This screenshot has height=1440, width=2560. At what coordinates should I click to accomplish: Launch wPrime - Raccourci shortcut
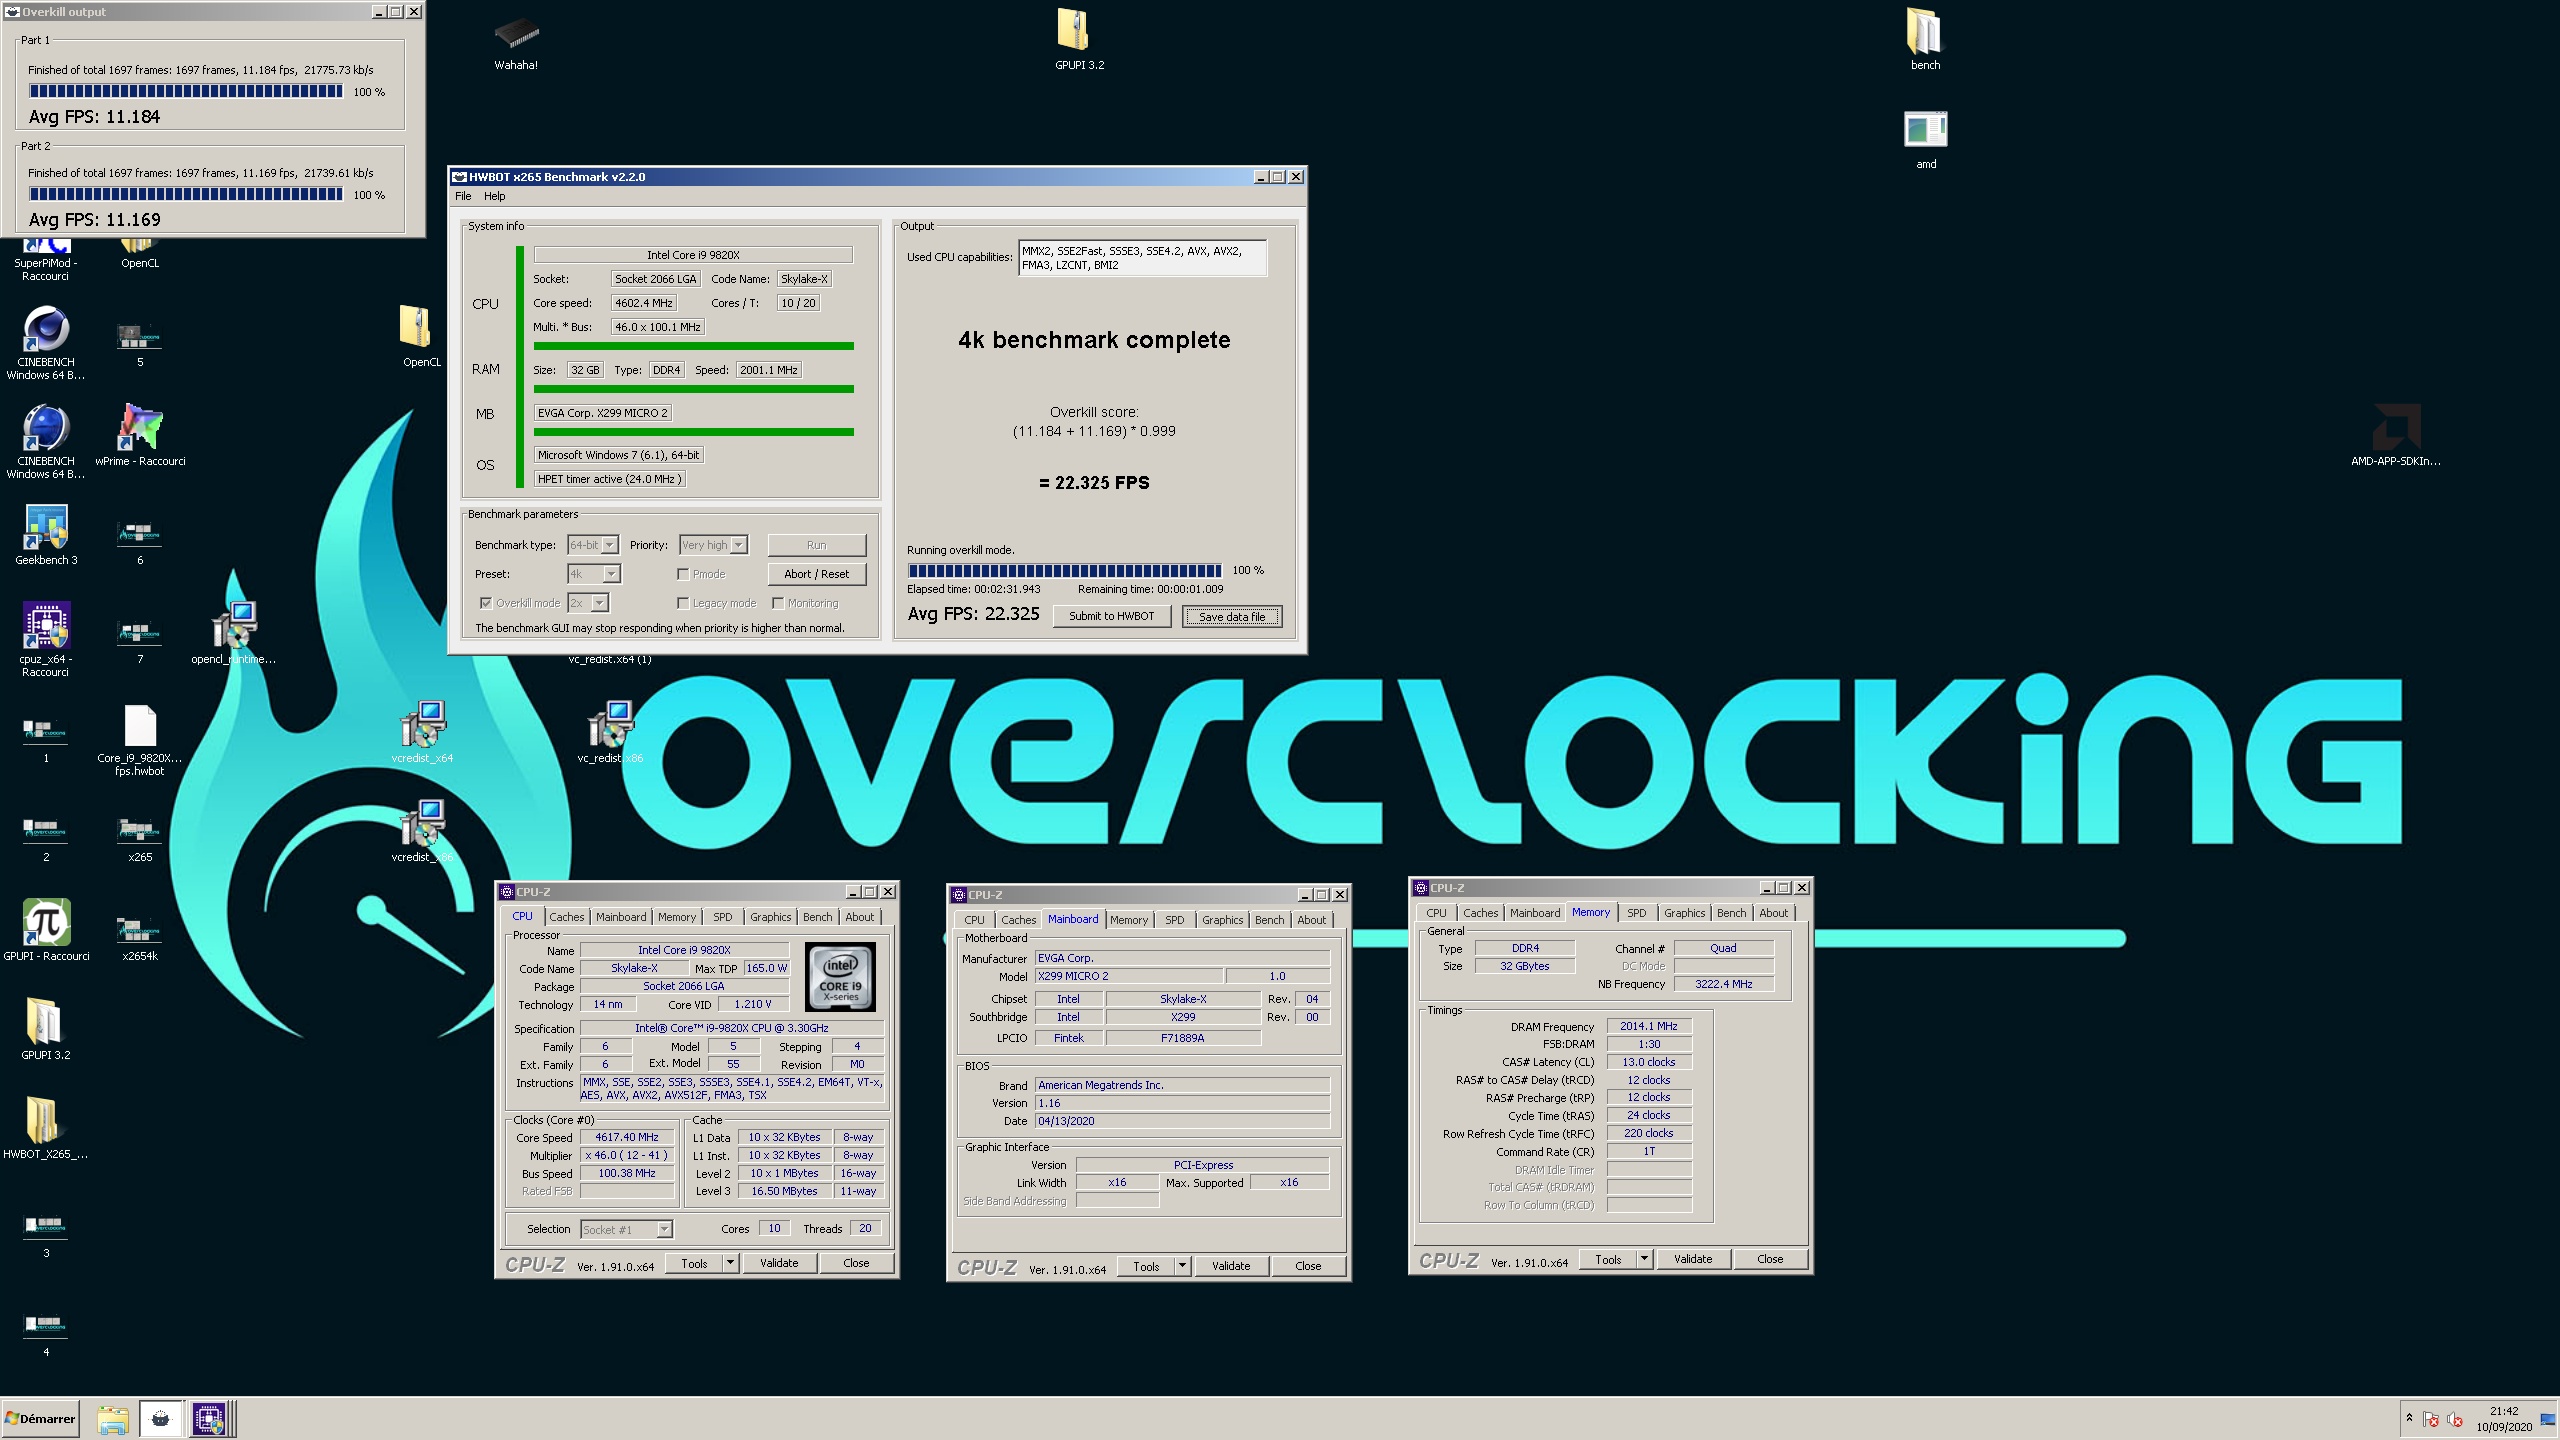[x=140, y=436]
